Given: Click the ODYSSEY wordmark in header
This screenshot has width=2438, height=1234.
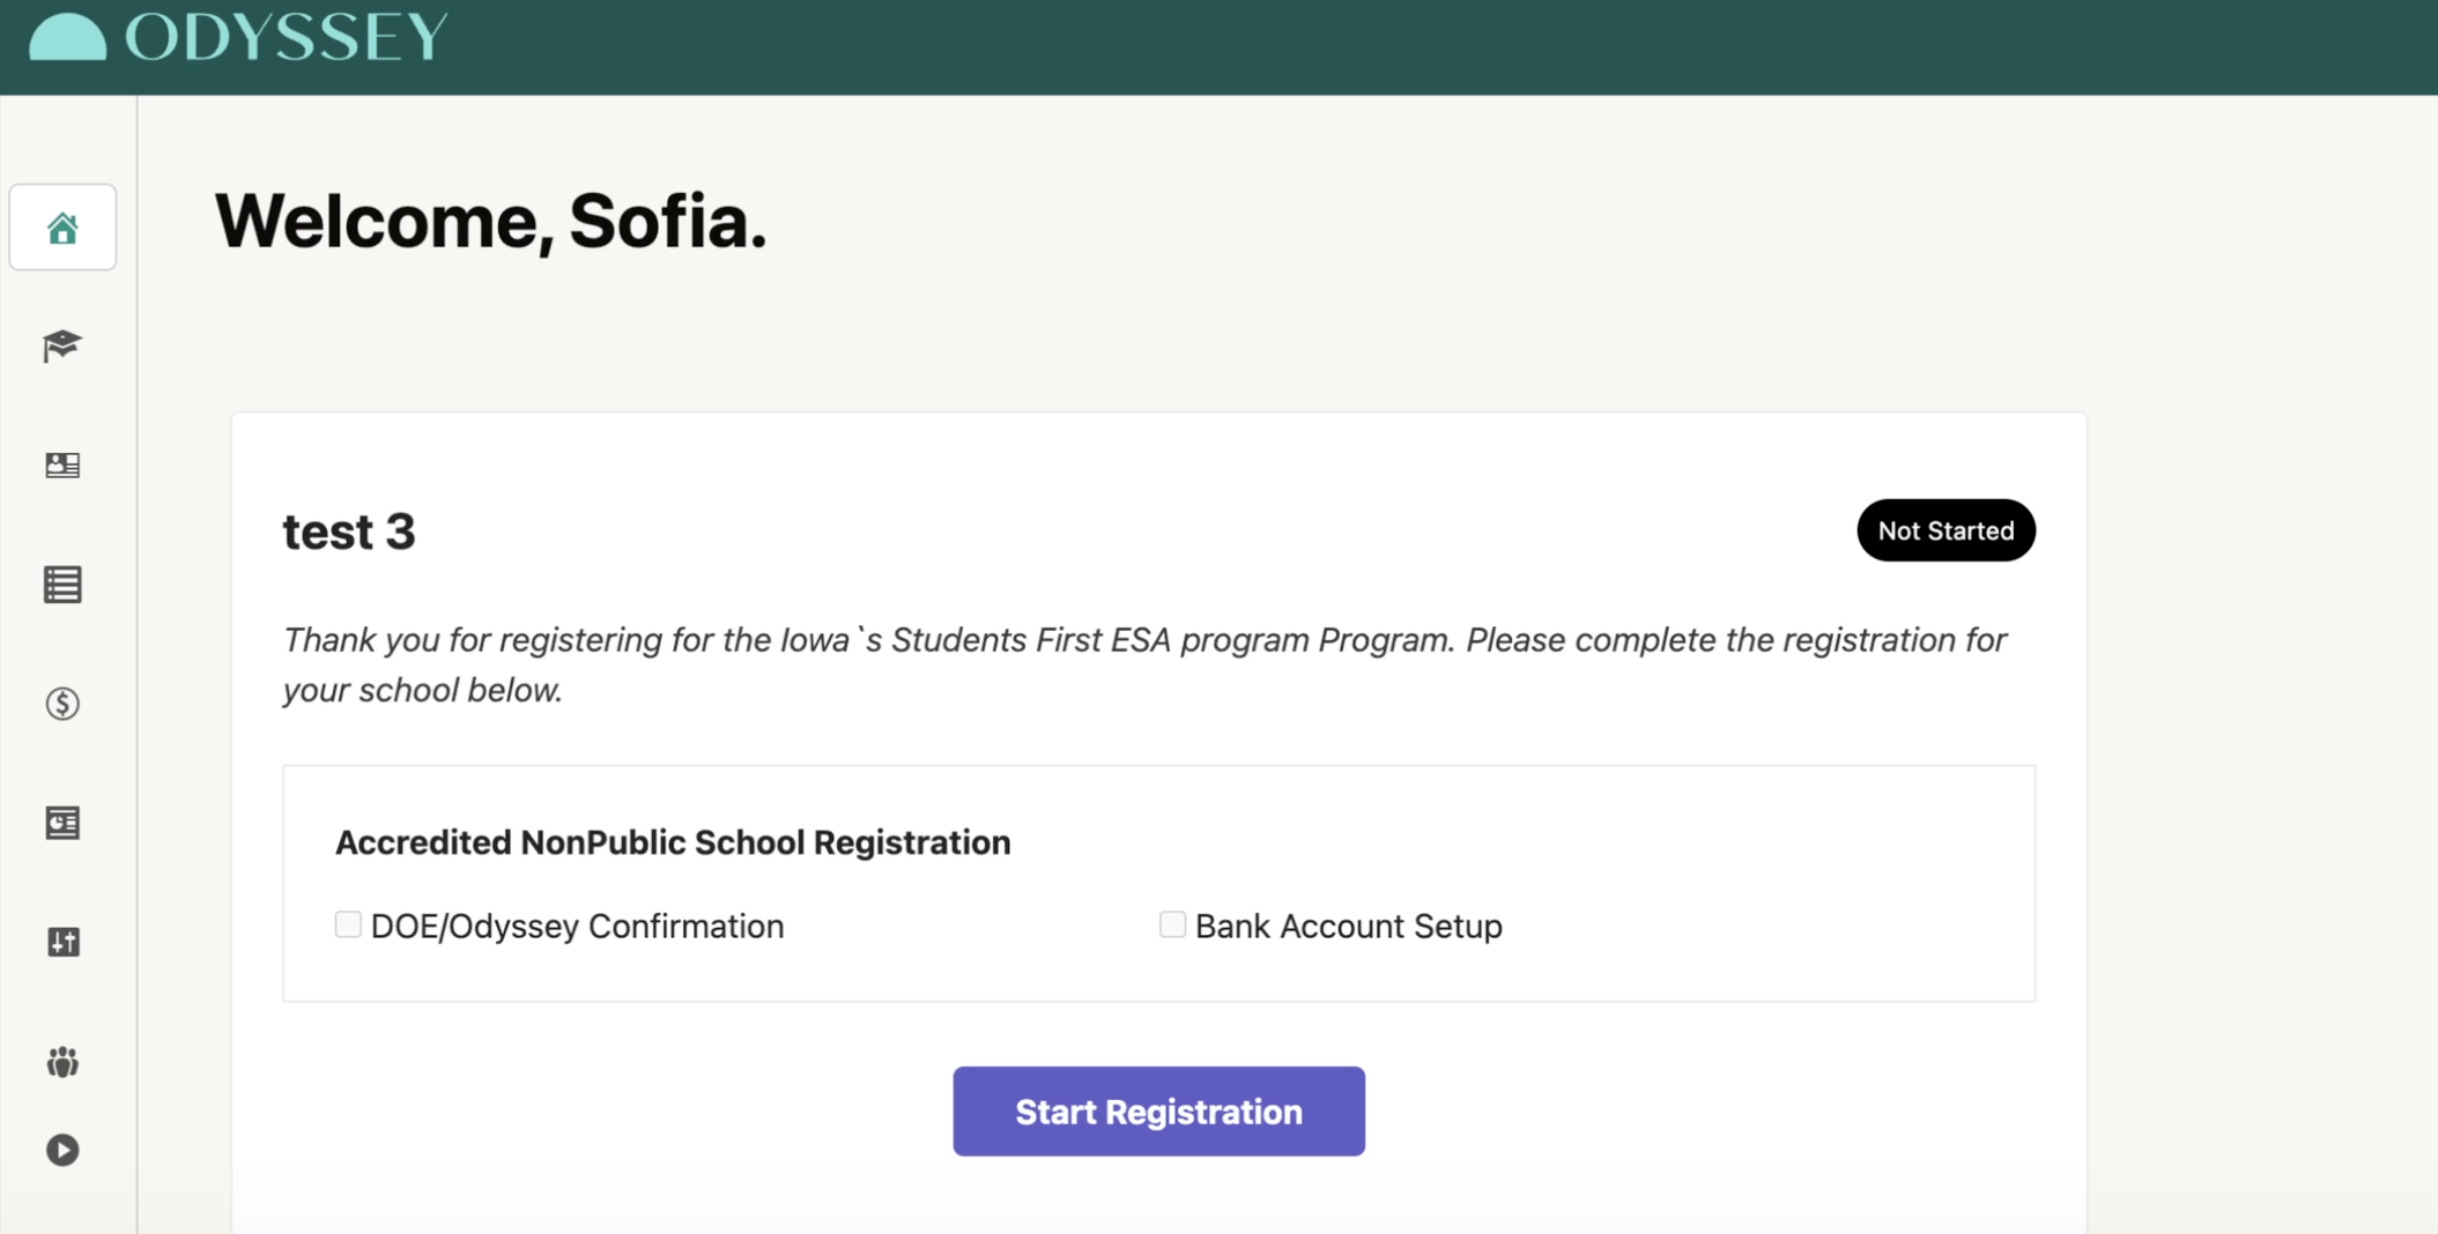Looking at the screenshot, I should (286, 37).
